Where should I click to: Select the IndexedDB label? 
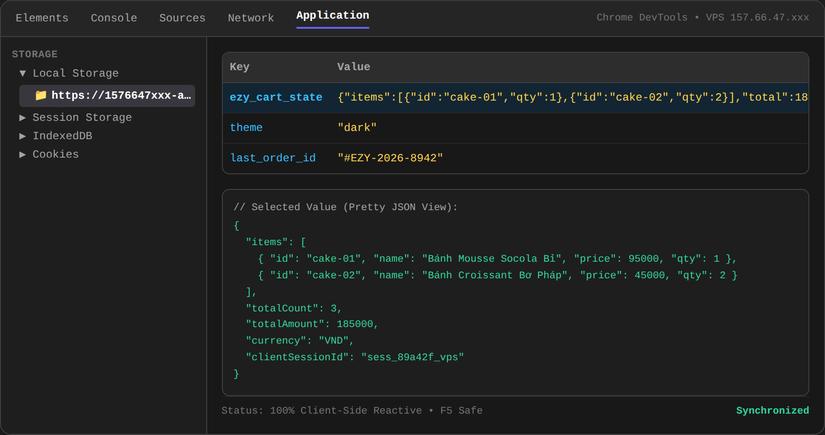point(62,136)
